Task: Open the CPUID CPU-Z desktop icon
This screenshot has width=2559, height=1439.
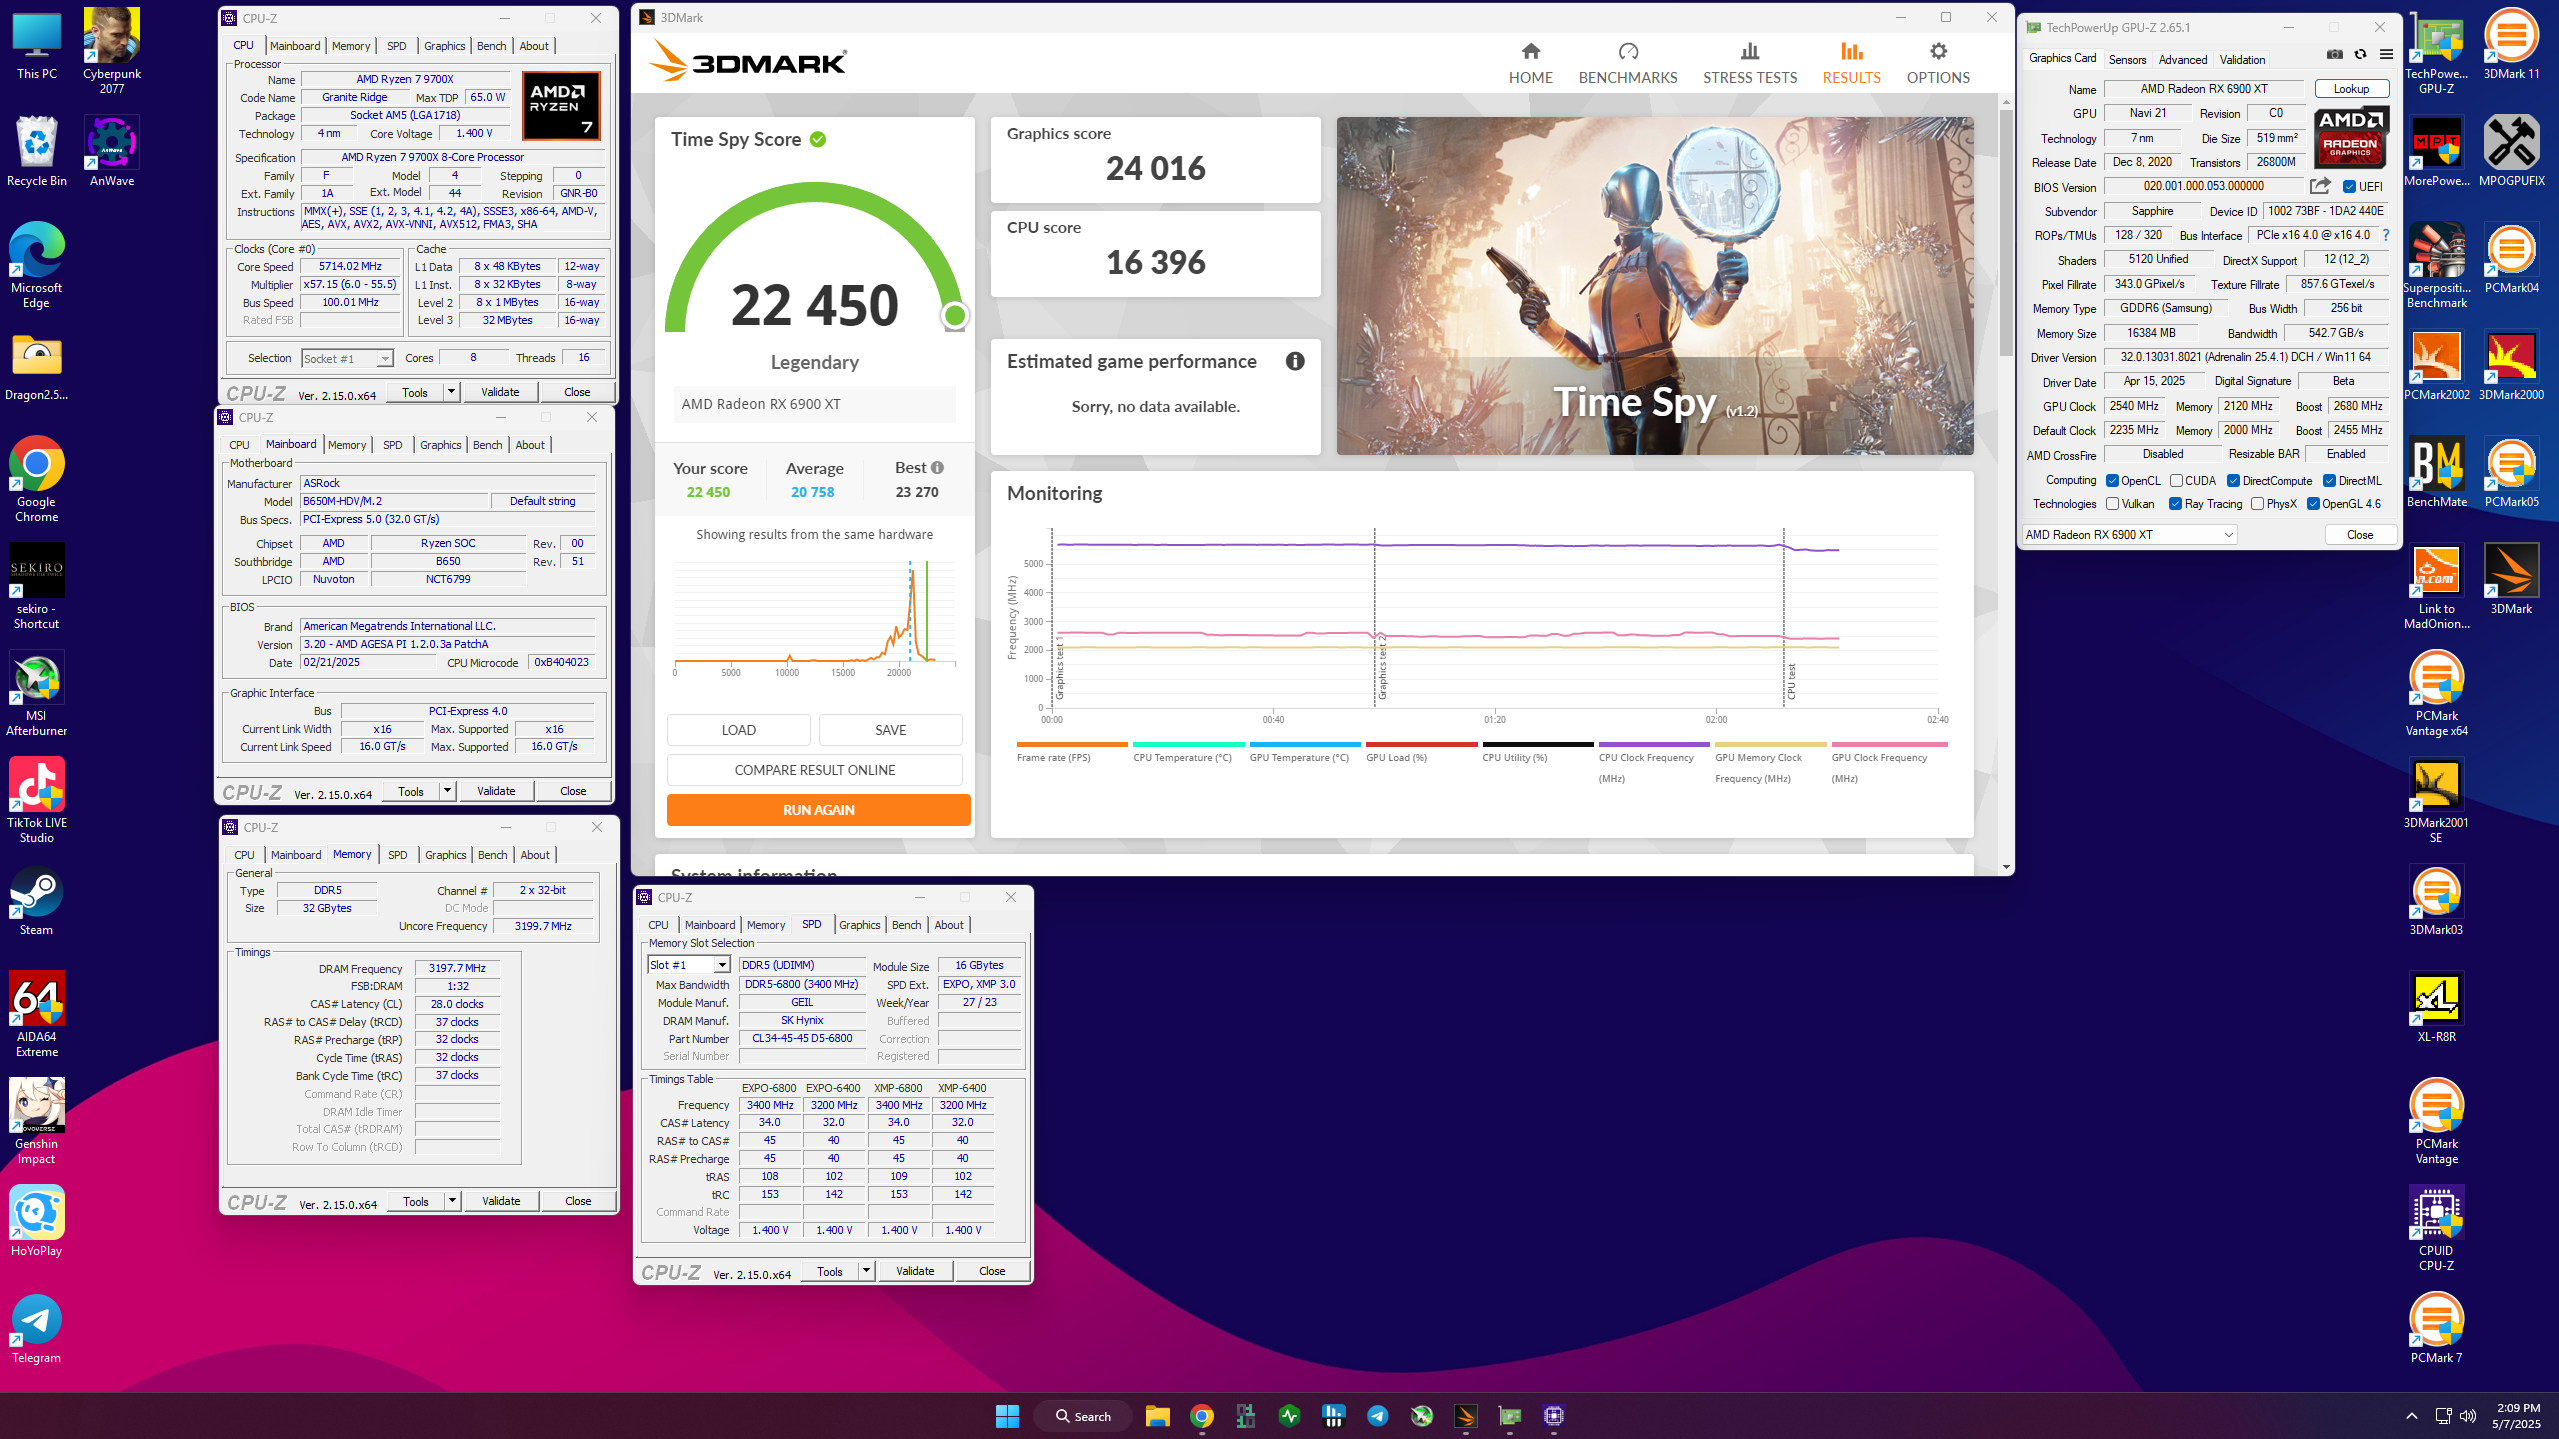Action: click(2436, 1228)
